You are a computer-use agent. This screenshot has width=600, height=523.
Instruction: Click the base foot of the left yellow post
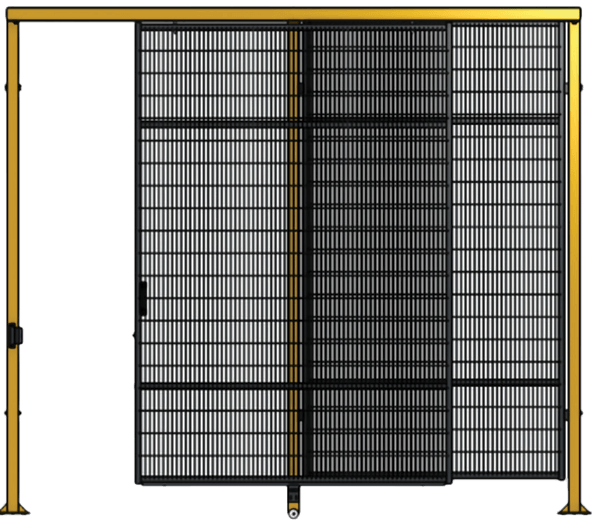[x=14, y=509]
